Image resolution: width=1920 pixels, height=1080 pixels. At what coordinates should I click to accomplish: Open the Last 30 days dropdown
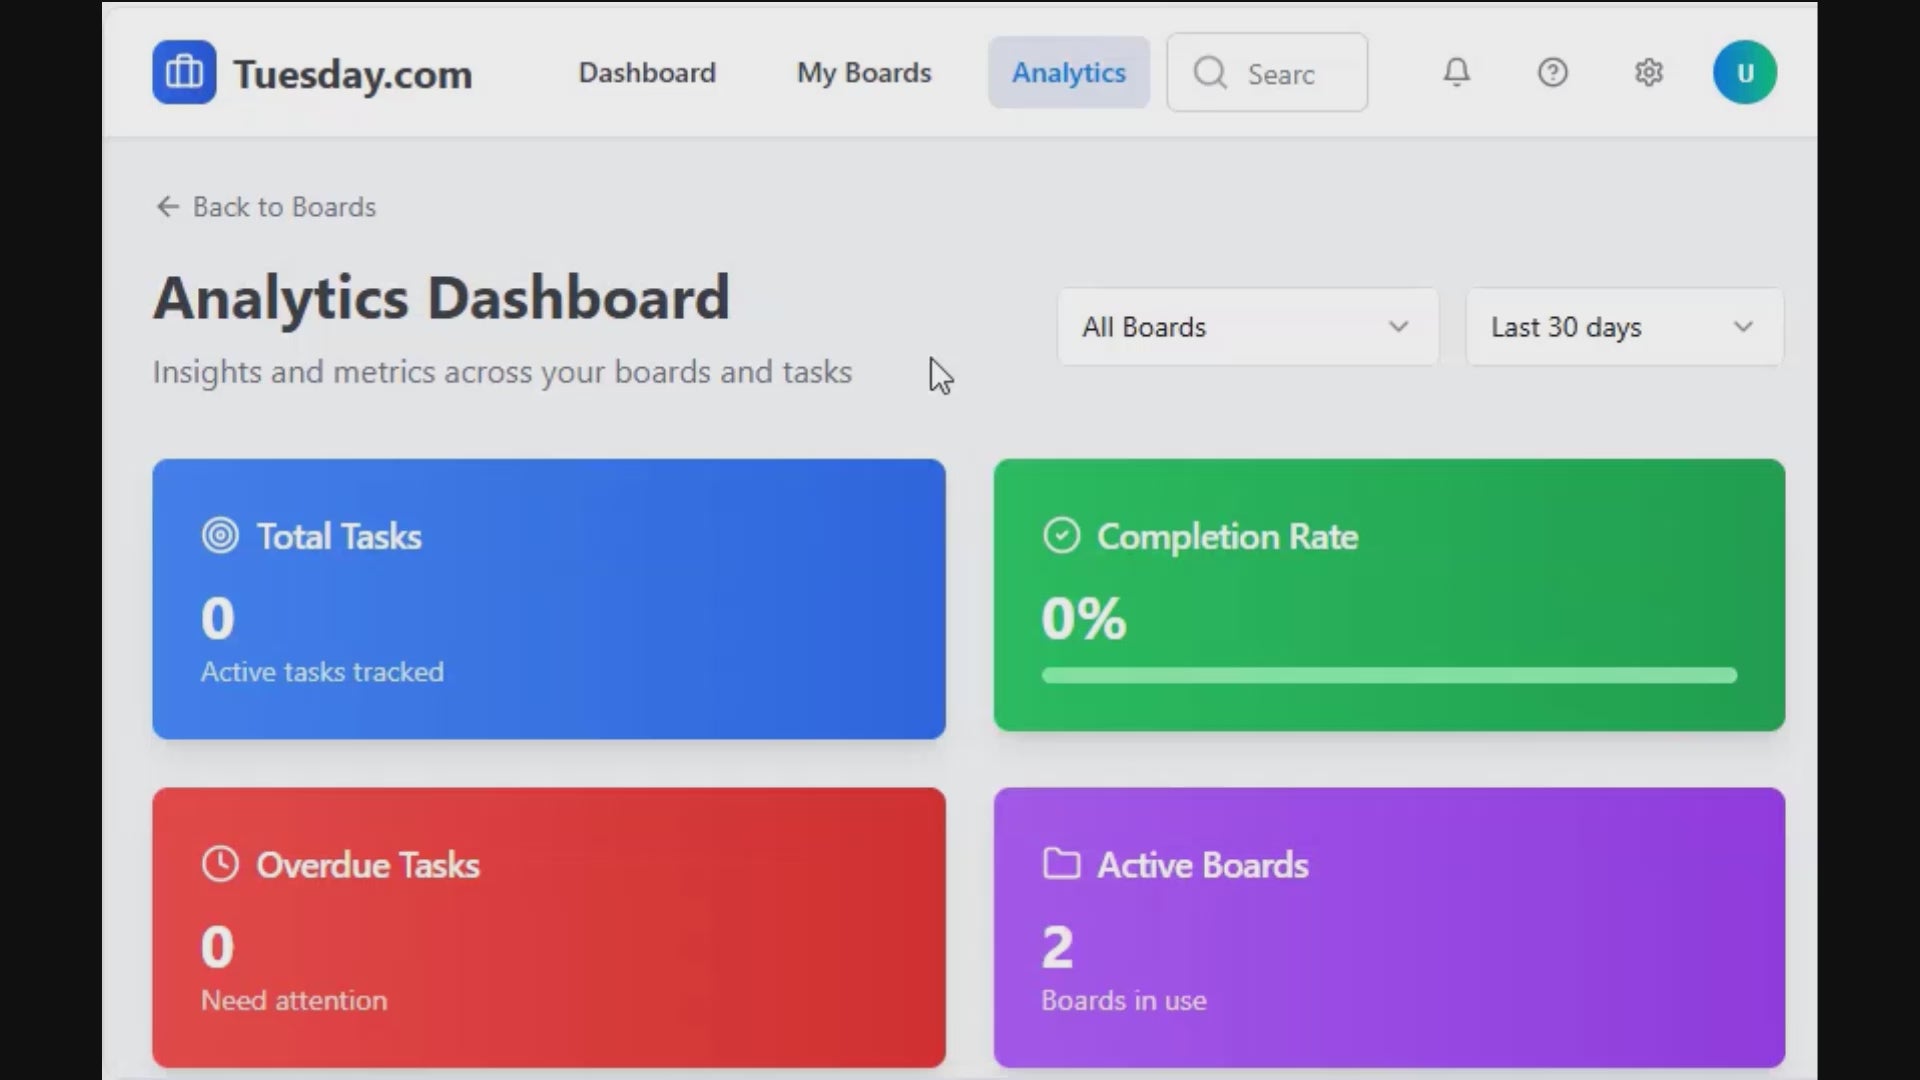click(1622, 327)
